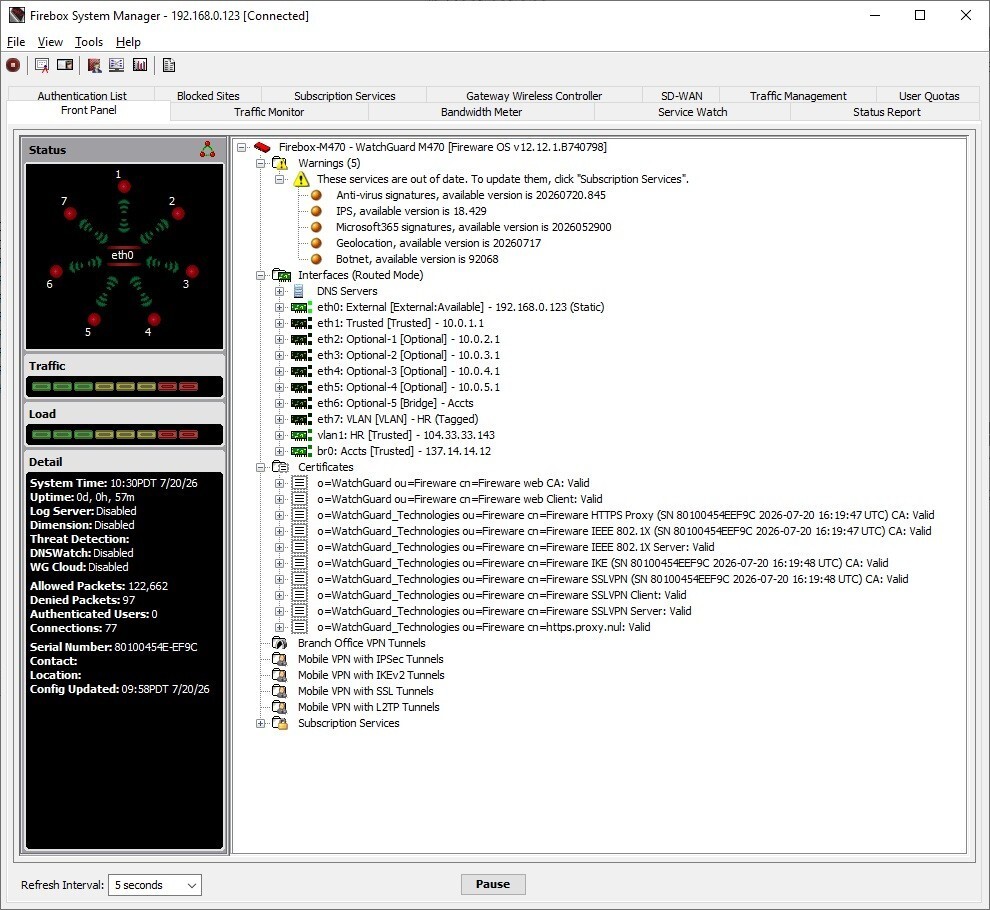Open the Communication Log document icon
The image size is (990, 910).
[169, 65]
